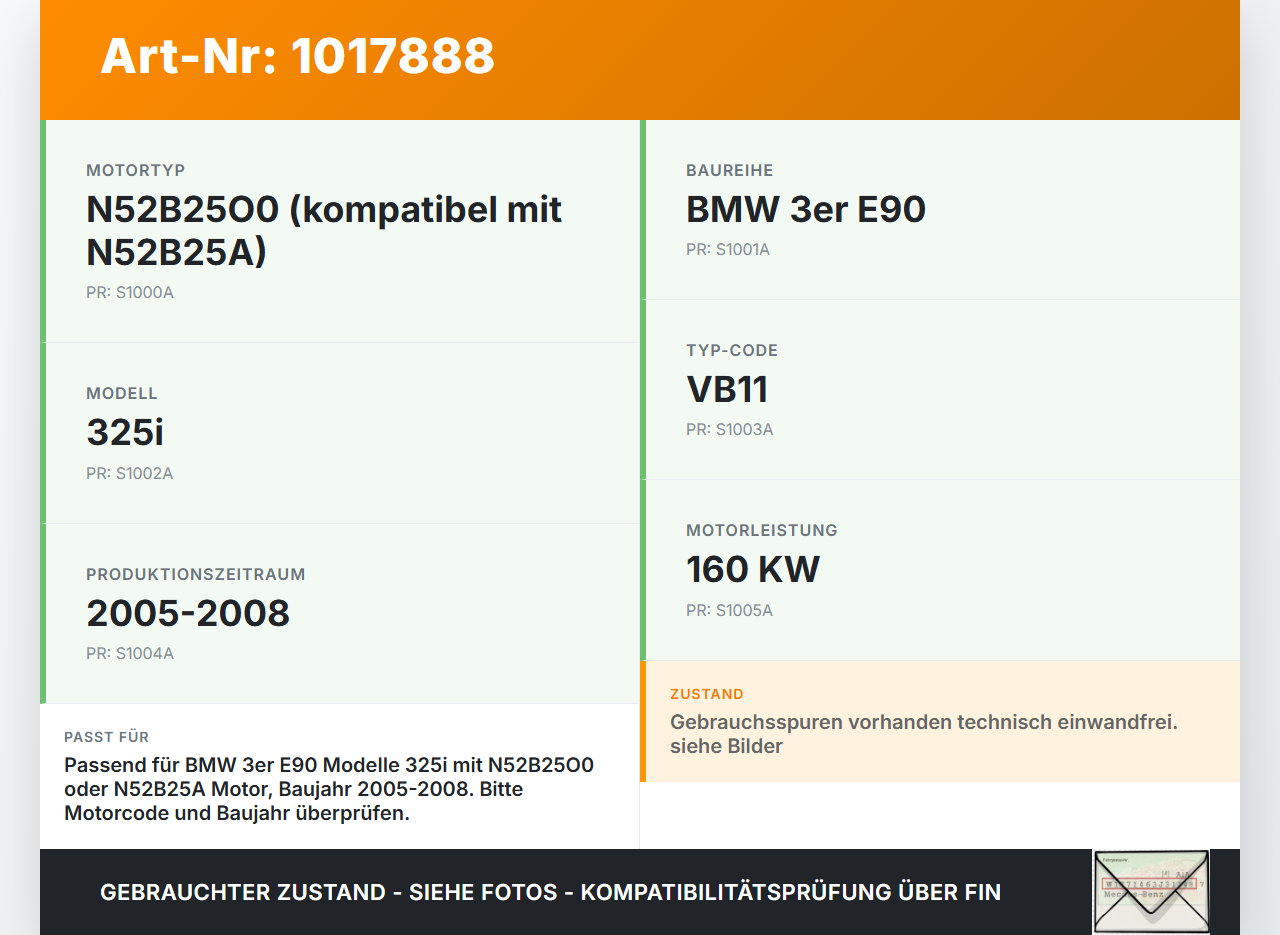
Task: Select the 160 KW power value
Action: pos(752,569)
